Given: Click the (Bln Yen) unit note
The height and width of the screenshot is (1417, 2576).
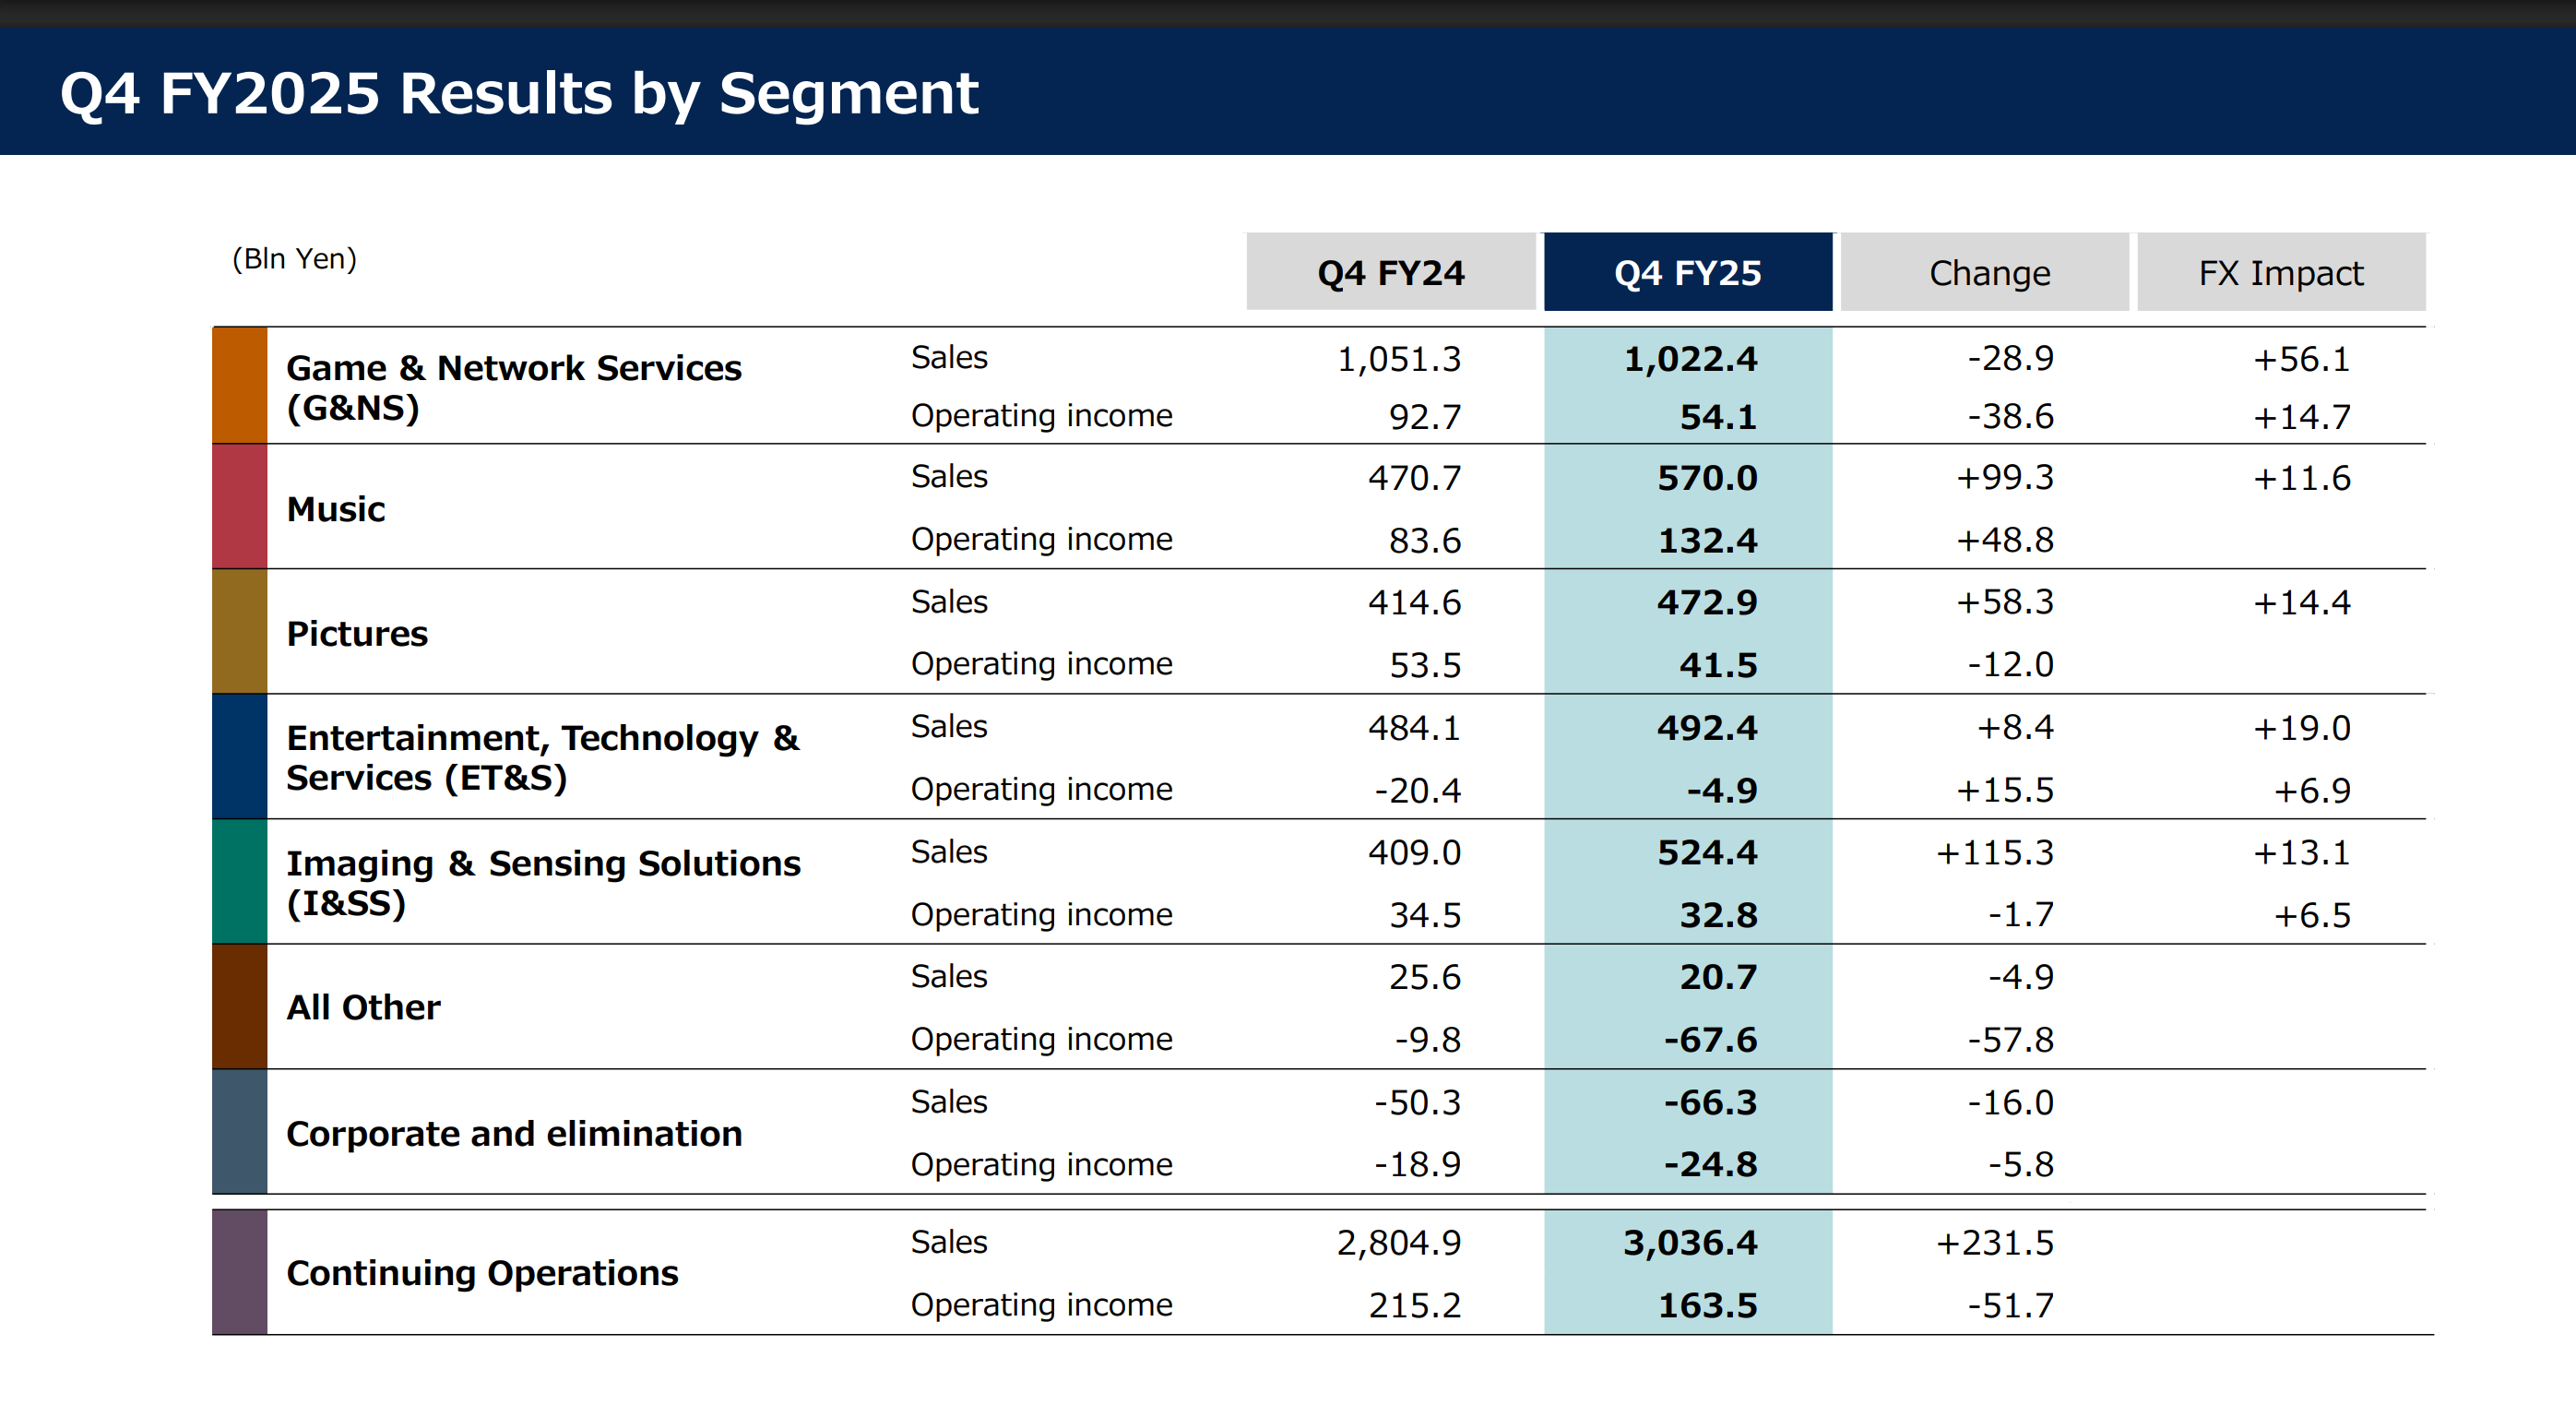Looking at the screenshot, I should (x=294, y=259).
